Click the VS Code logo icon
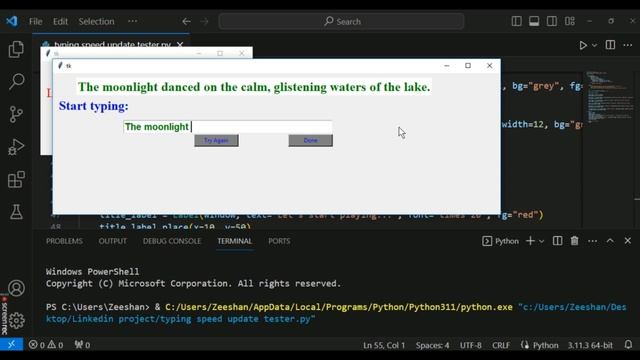640x360 pixels. [x=12, y=21]
